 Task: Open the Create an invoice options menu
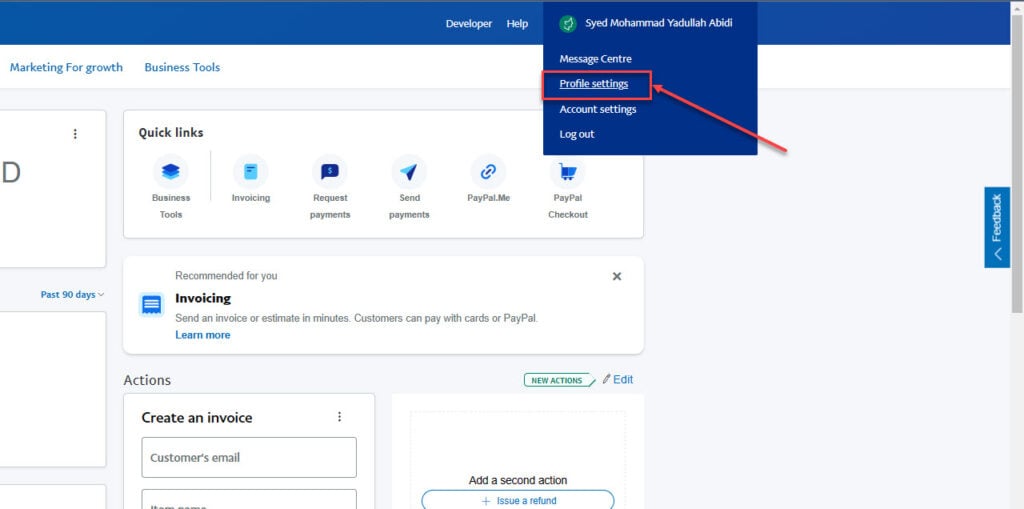click(x=339, y=417)
